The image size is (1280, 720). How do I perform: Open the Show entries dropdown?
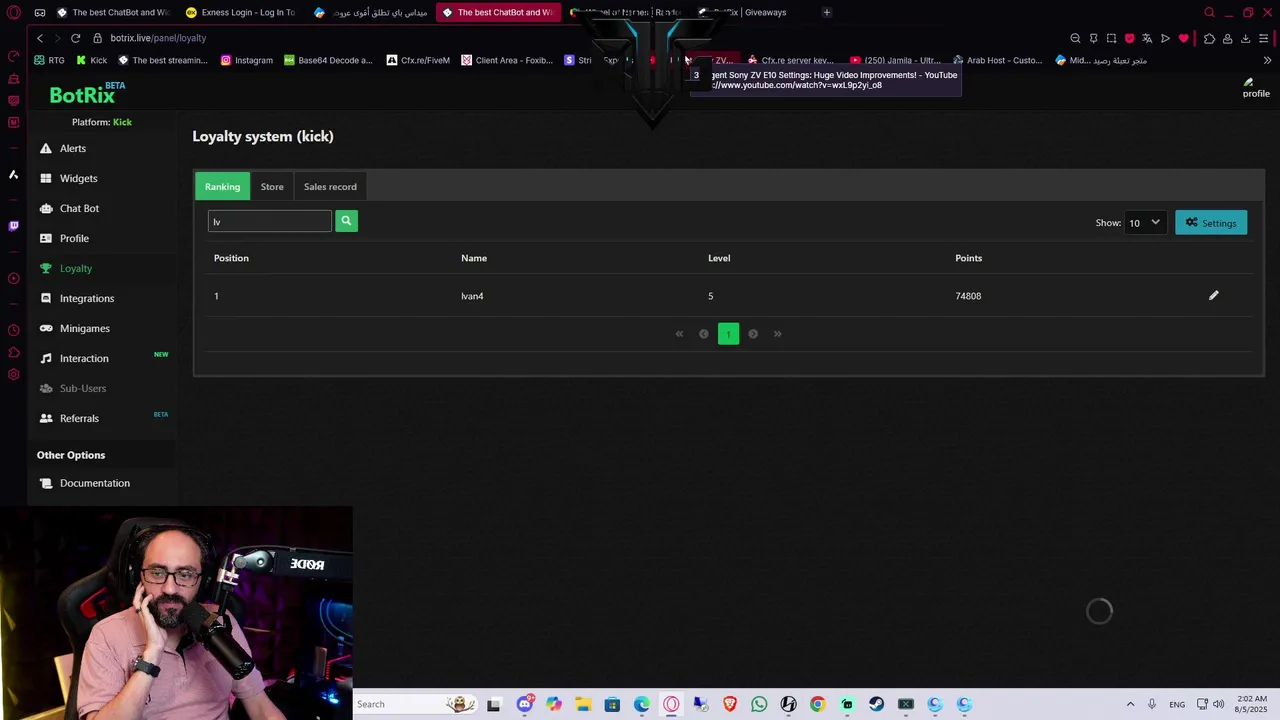point(1145,223)
